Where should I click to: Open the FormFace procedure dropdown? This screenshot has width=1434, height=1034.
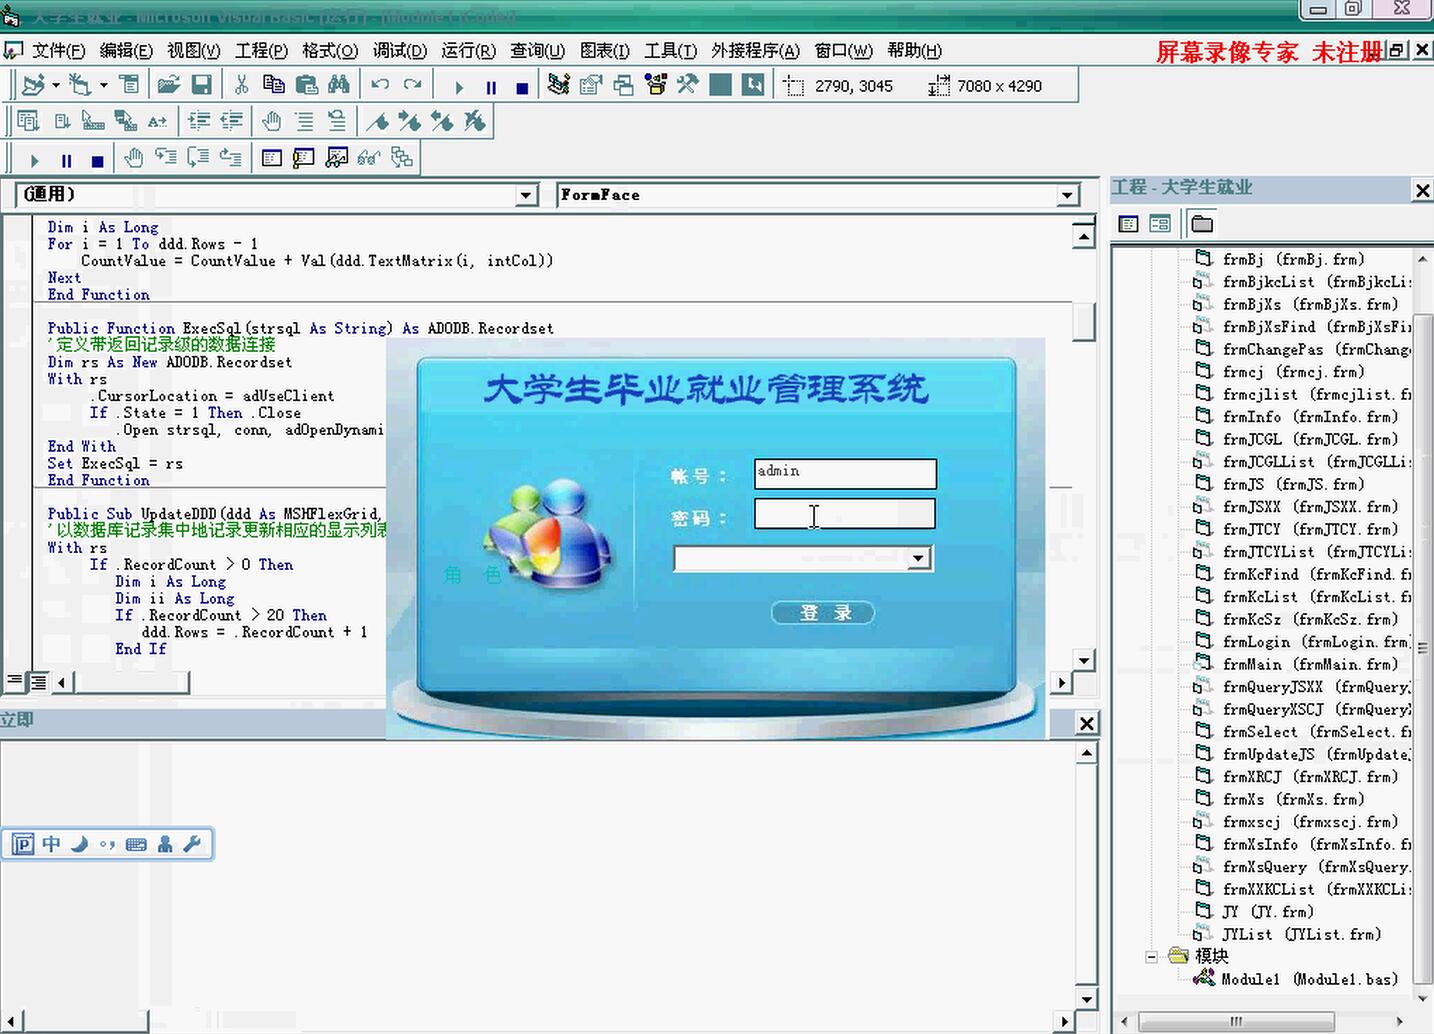point(1068,195)
